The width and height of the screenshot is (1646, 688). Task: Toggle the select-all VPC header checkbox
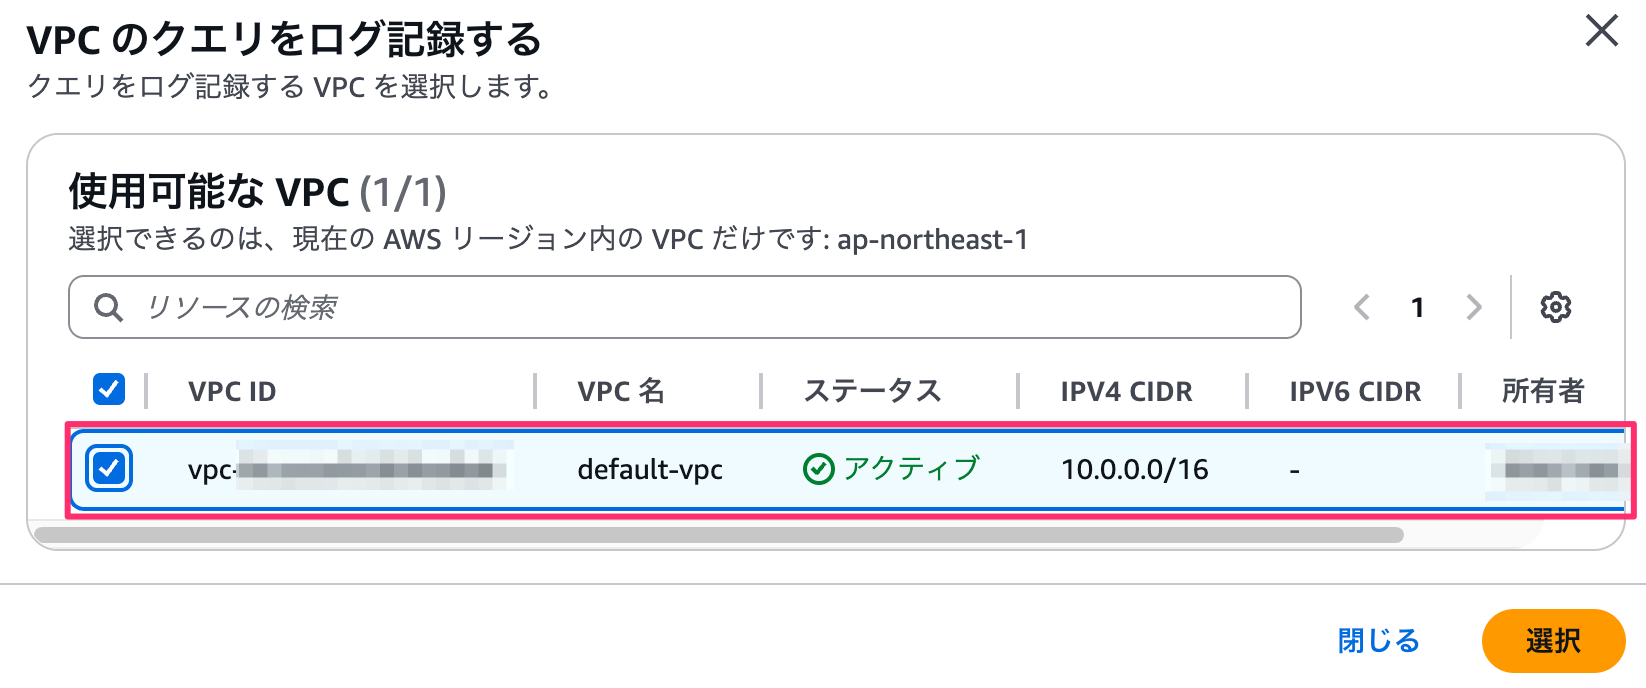pyautogui.click(x=109, y=390)
